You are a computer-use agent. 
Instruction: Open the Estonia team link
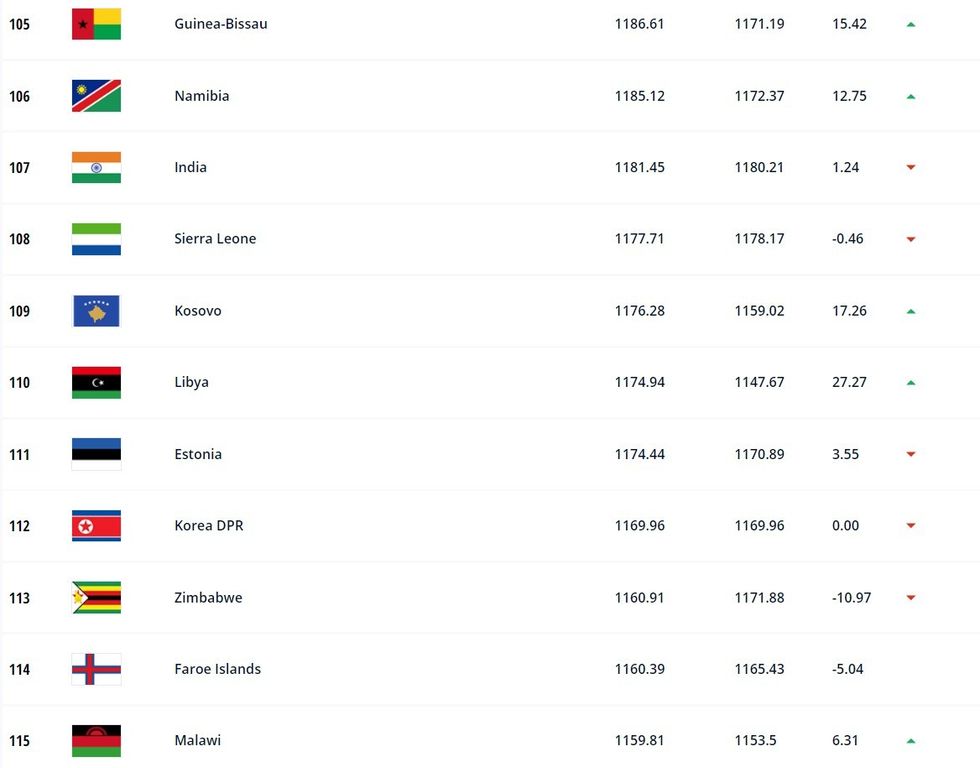pyautogui.click(x=198, y=454)
